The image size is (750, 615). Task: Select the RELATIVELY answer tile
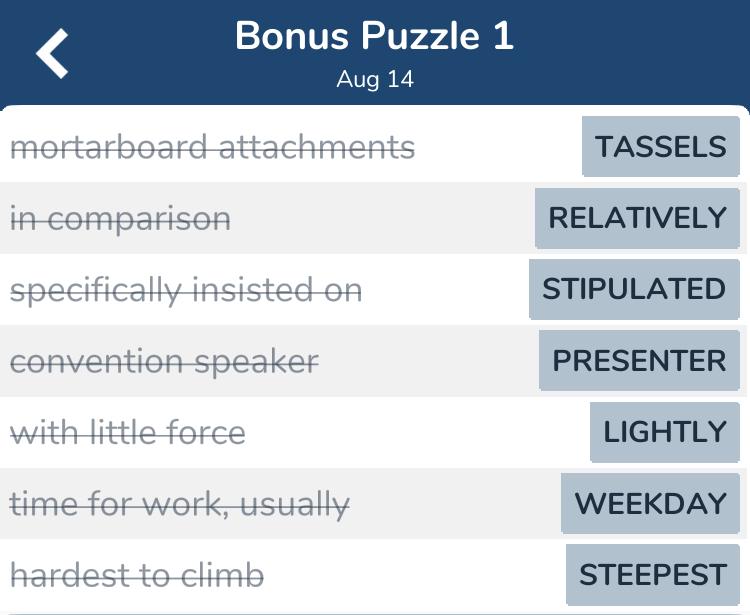[637, 218]
